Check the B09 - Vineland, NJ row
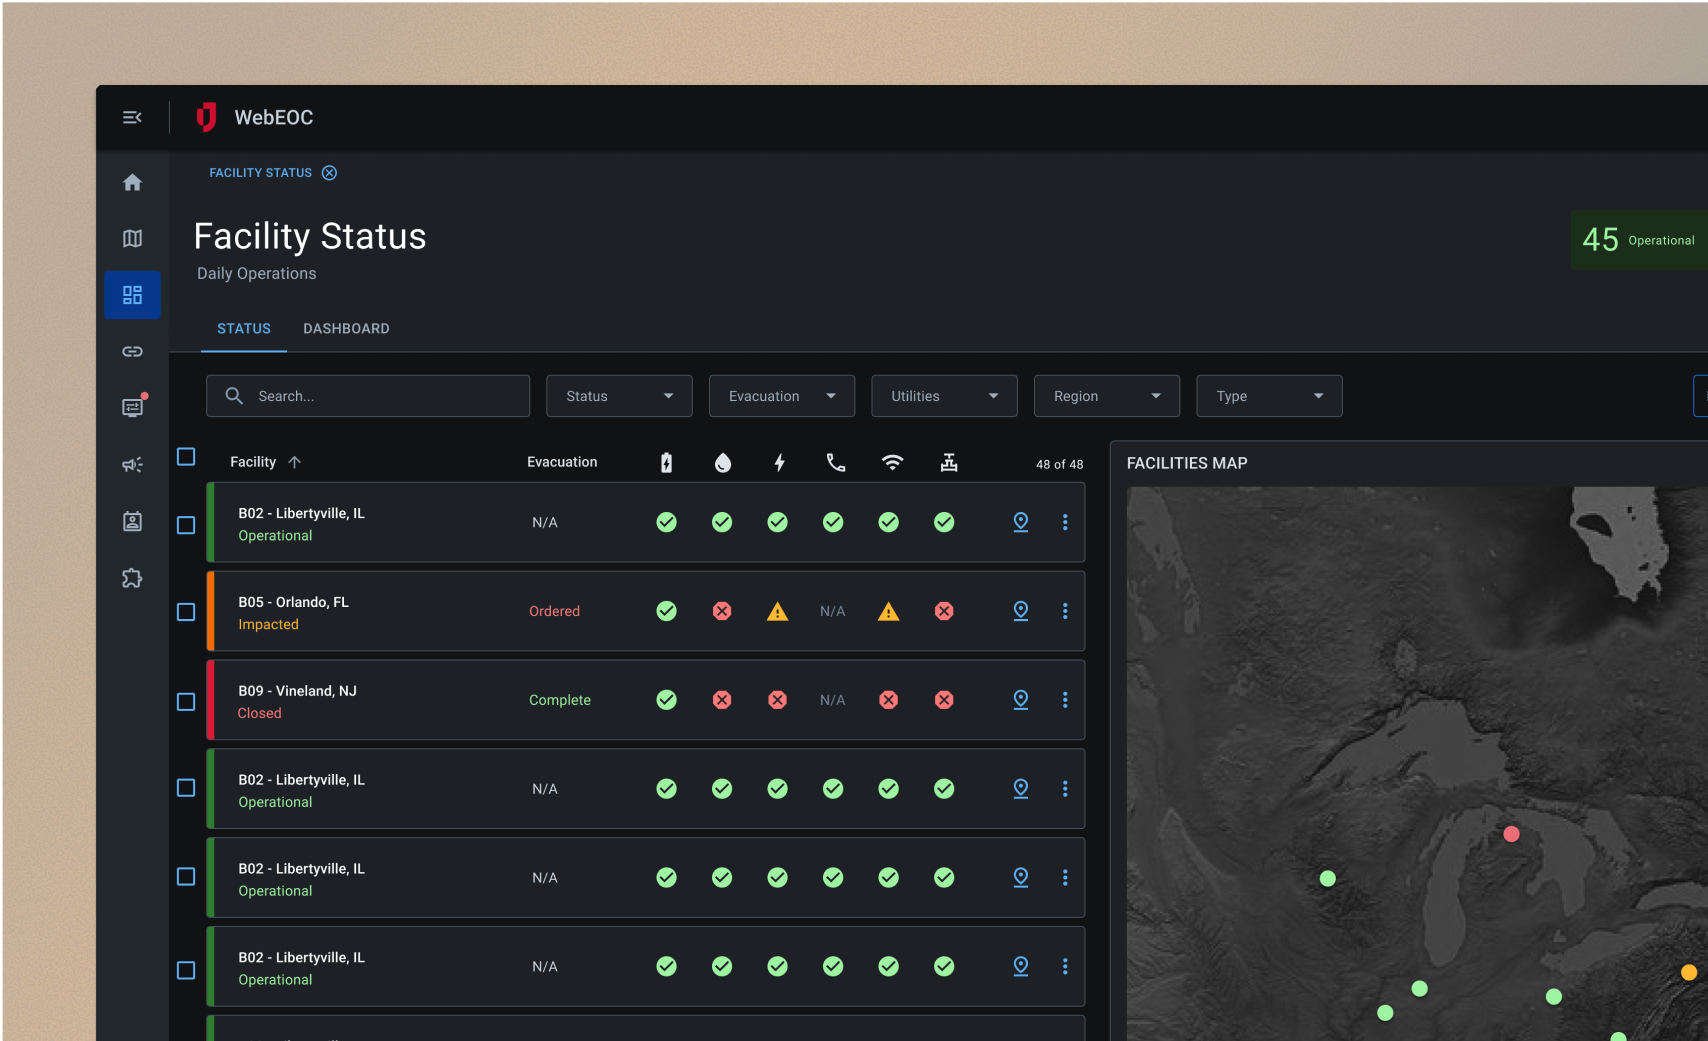 [186, 702]
